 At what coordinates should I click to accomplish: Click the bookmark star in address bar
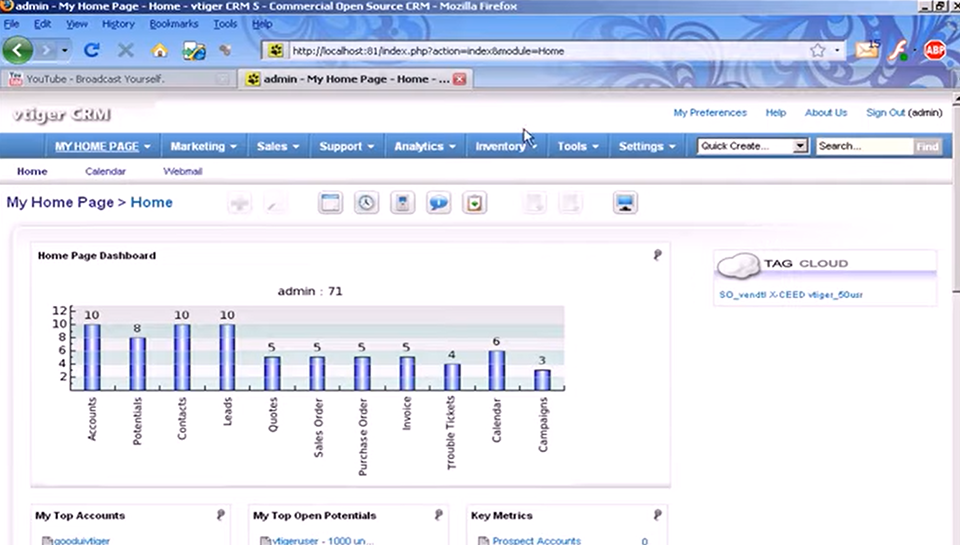coord(817,50)
